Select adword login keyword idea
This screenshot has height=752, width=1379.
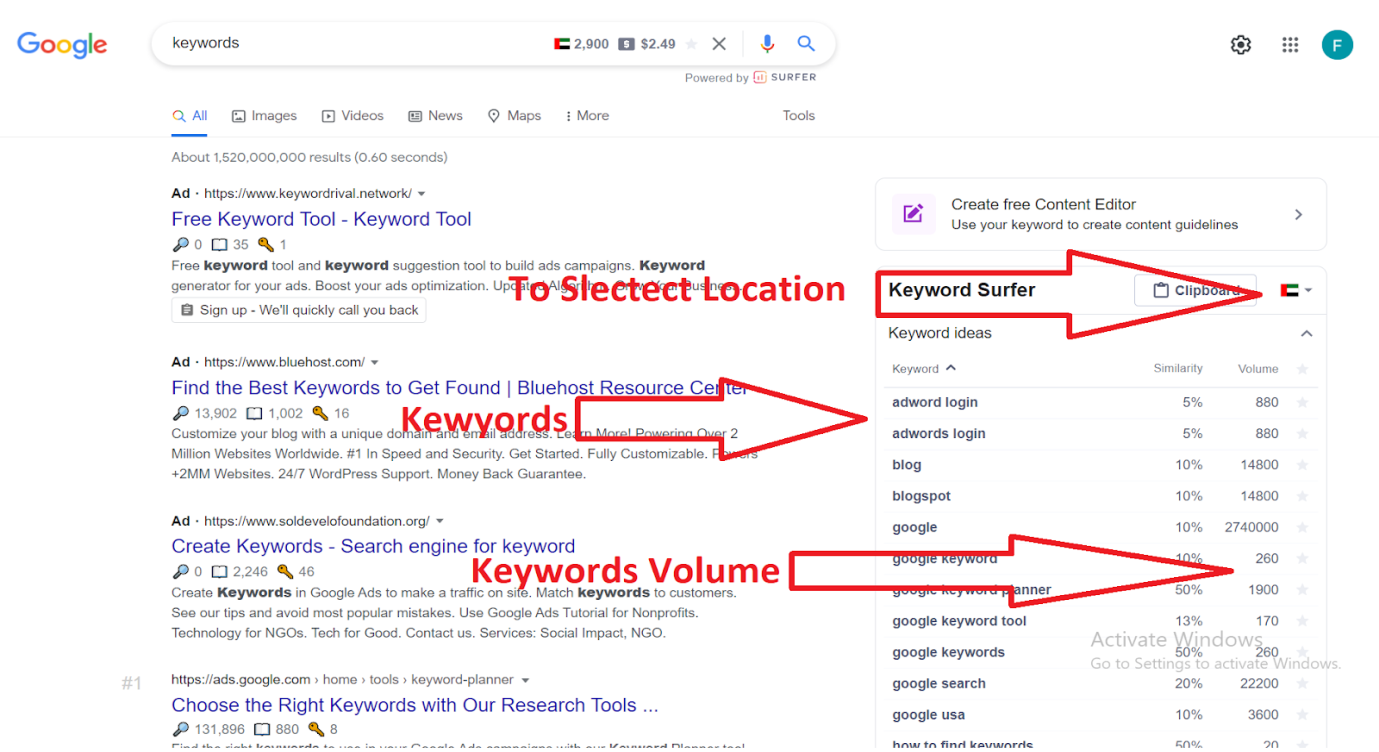pos(935,402)
